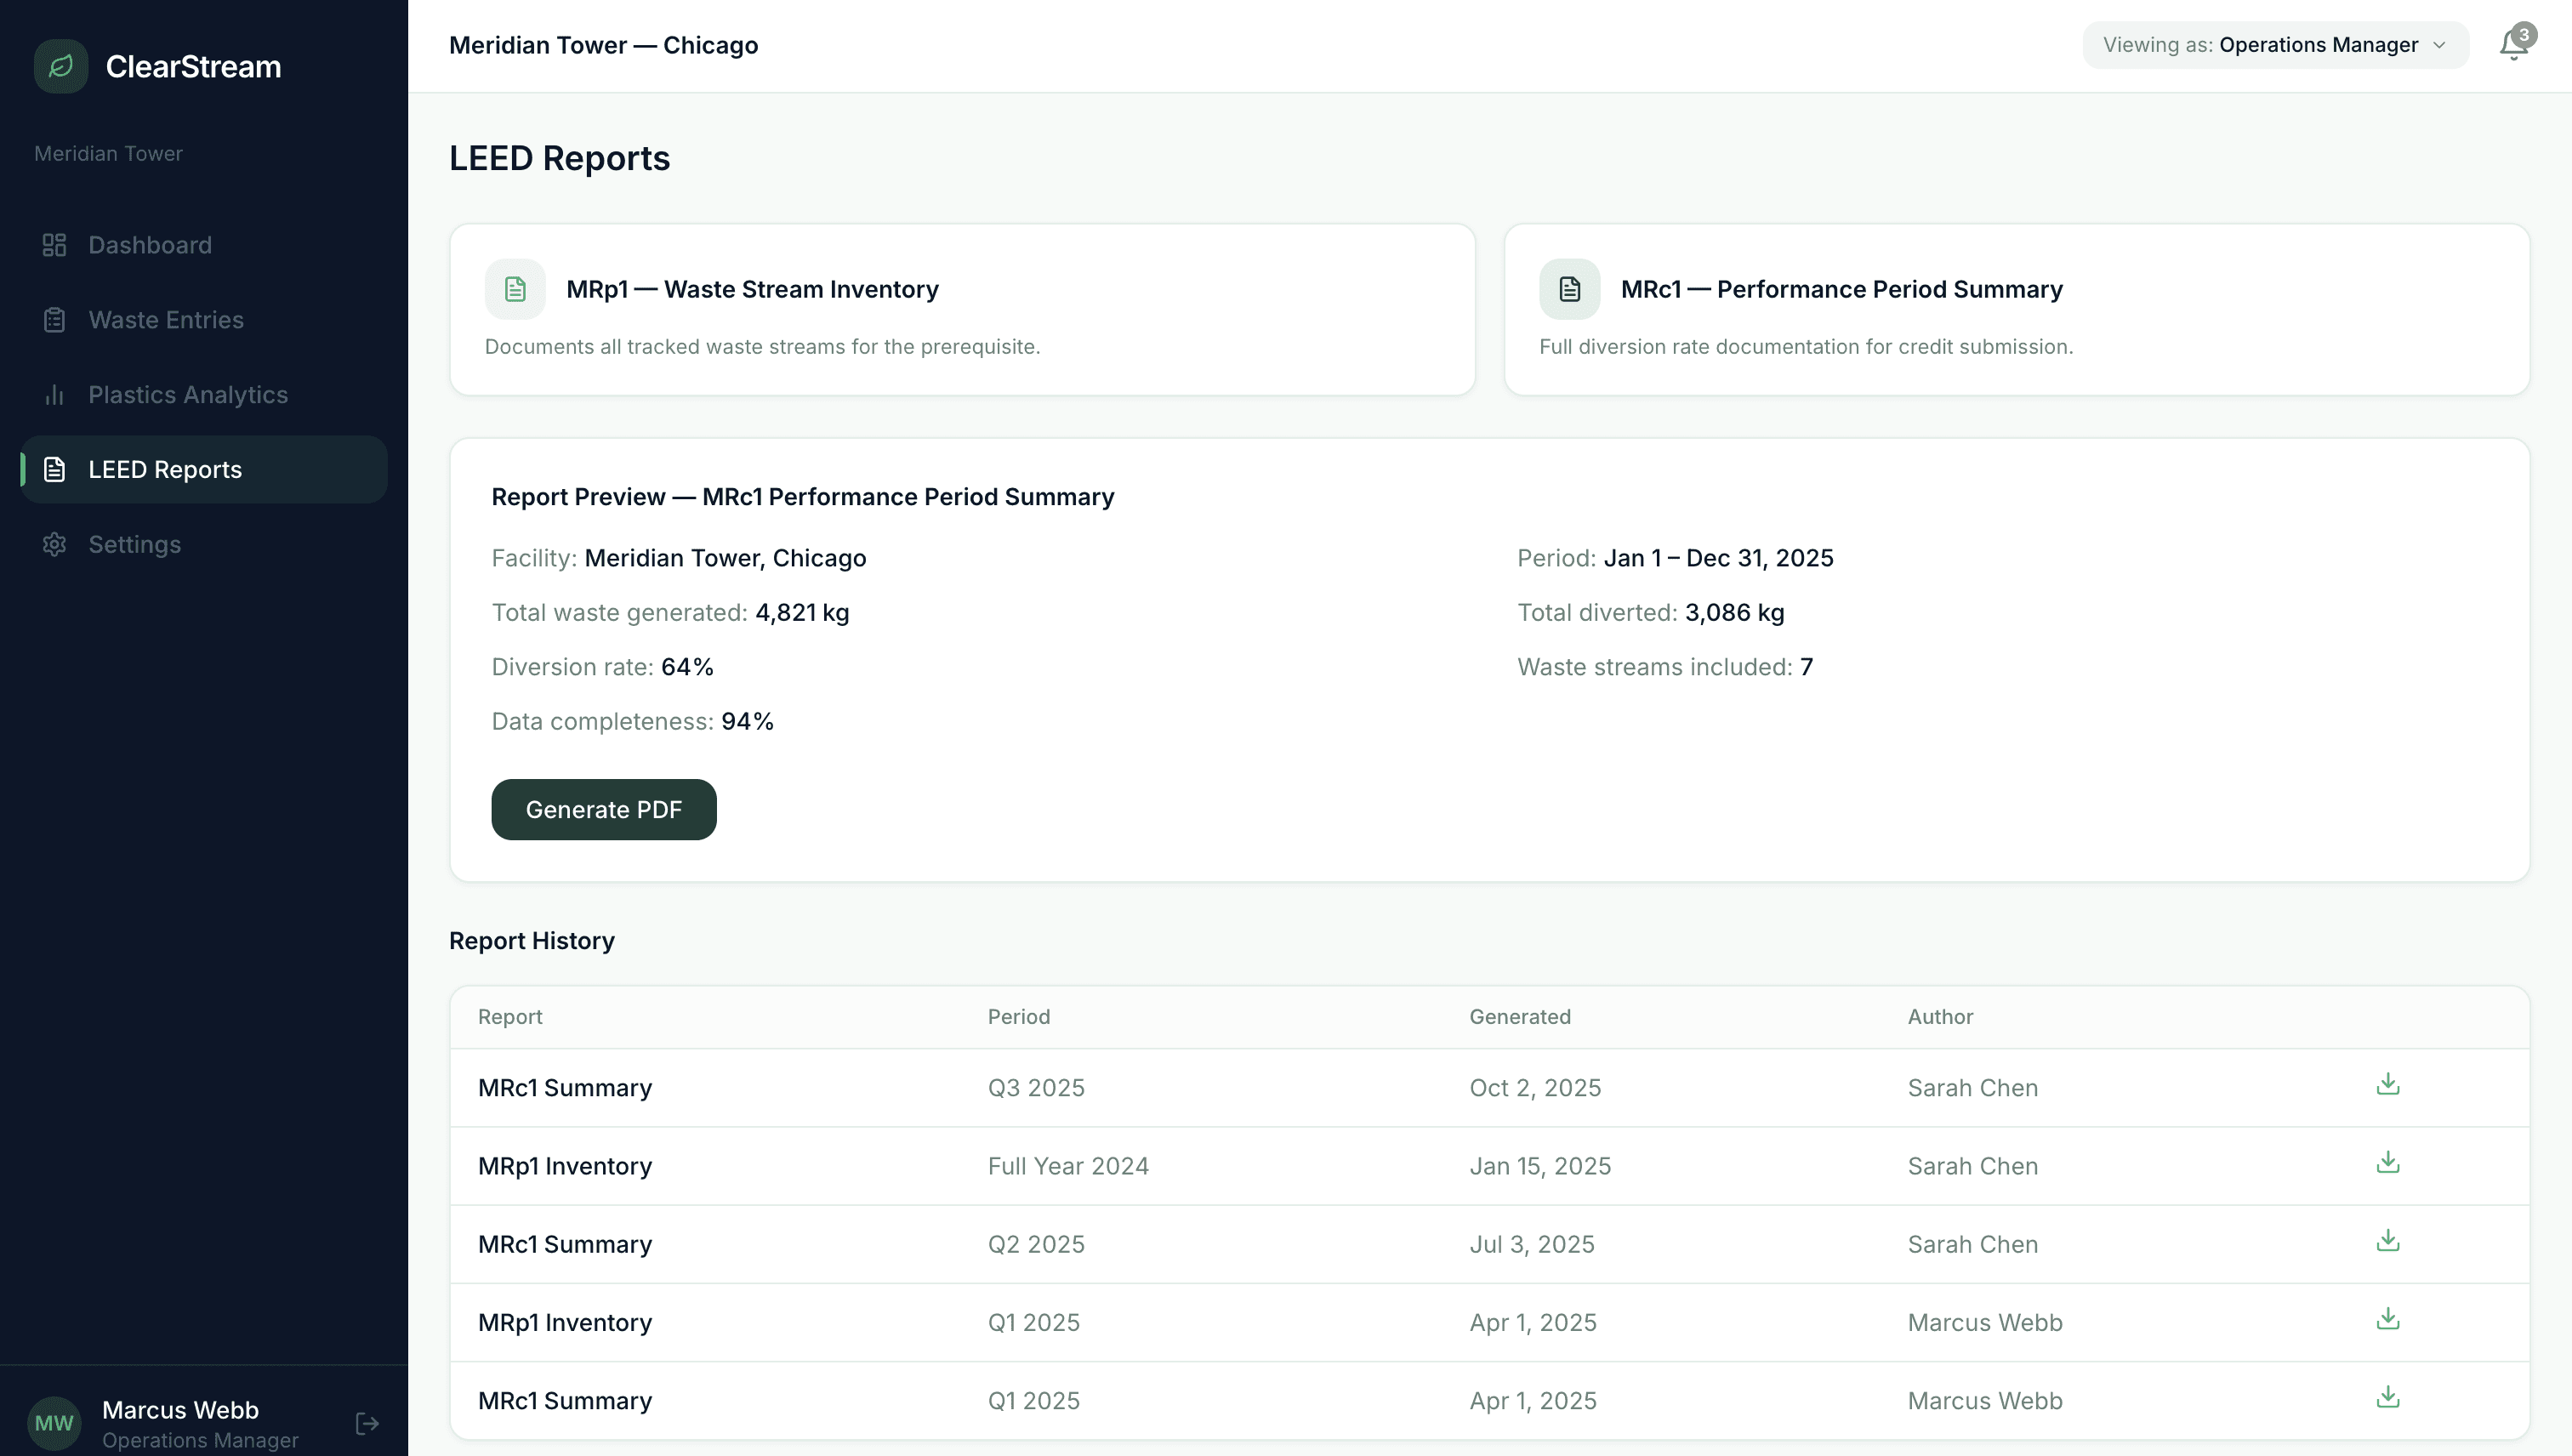
Task: Download the Full Year 2024 MRp1 Inventory
Action: pyautogui.click(x=2388, y=1163)
